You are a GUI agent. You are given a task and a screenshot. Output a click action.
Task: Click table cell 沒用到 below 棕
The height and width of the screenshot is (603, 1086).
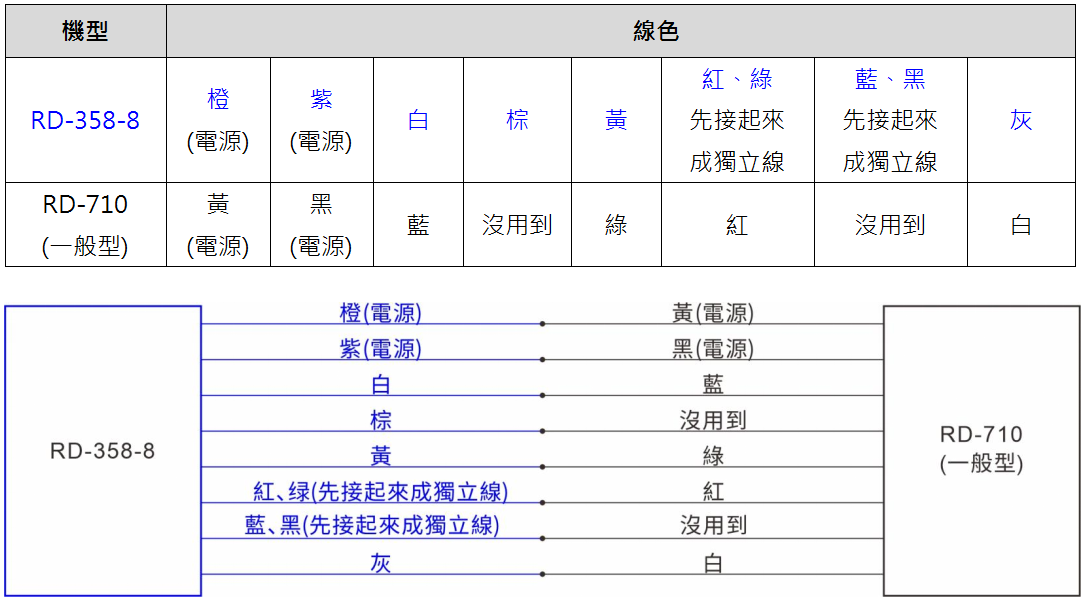point(517,225)
